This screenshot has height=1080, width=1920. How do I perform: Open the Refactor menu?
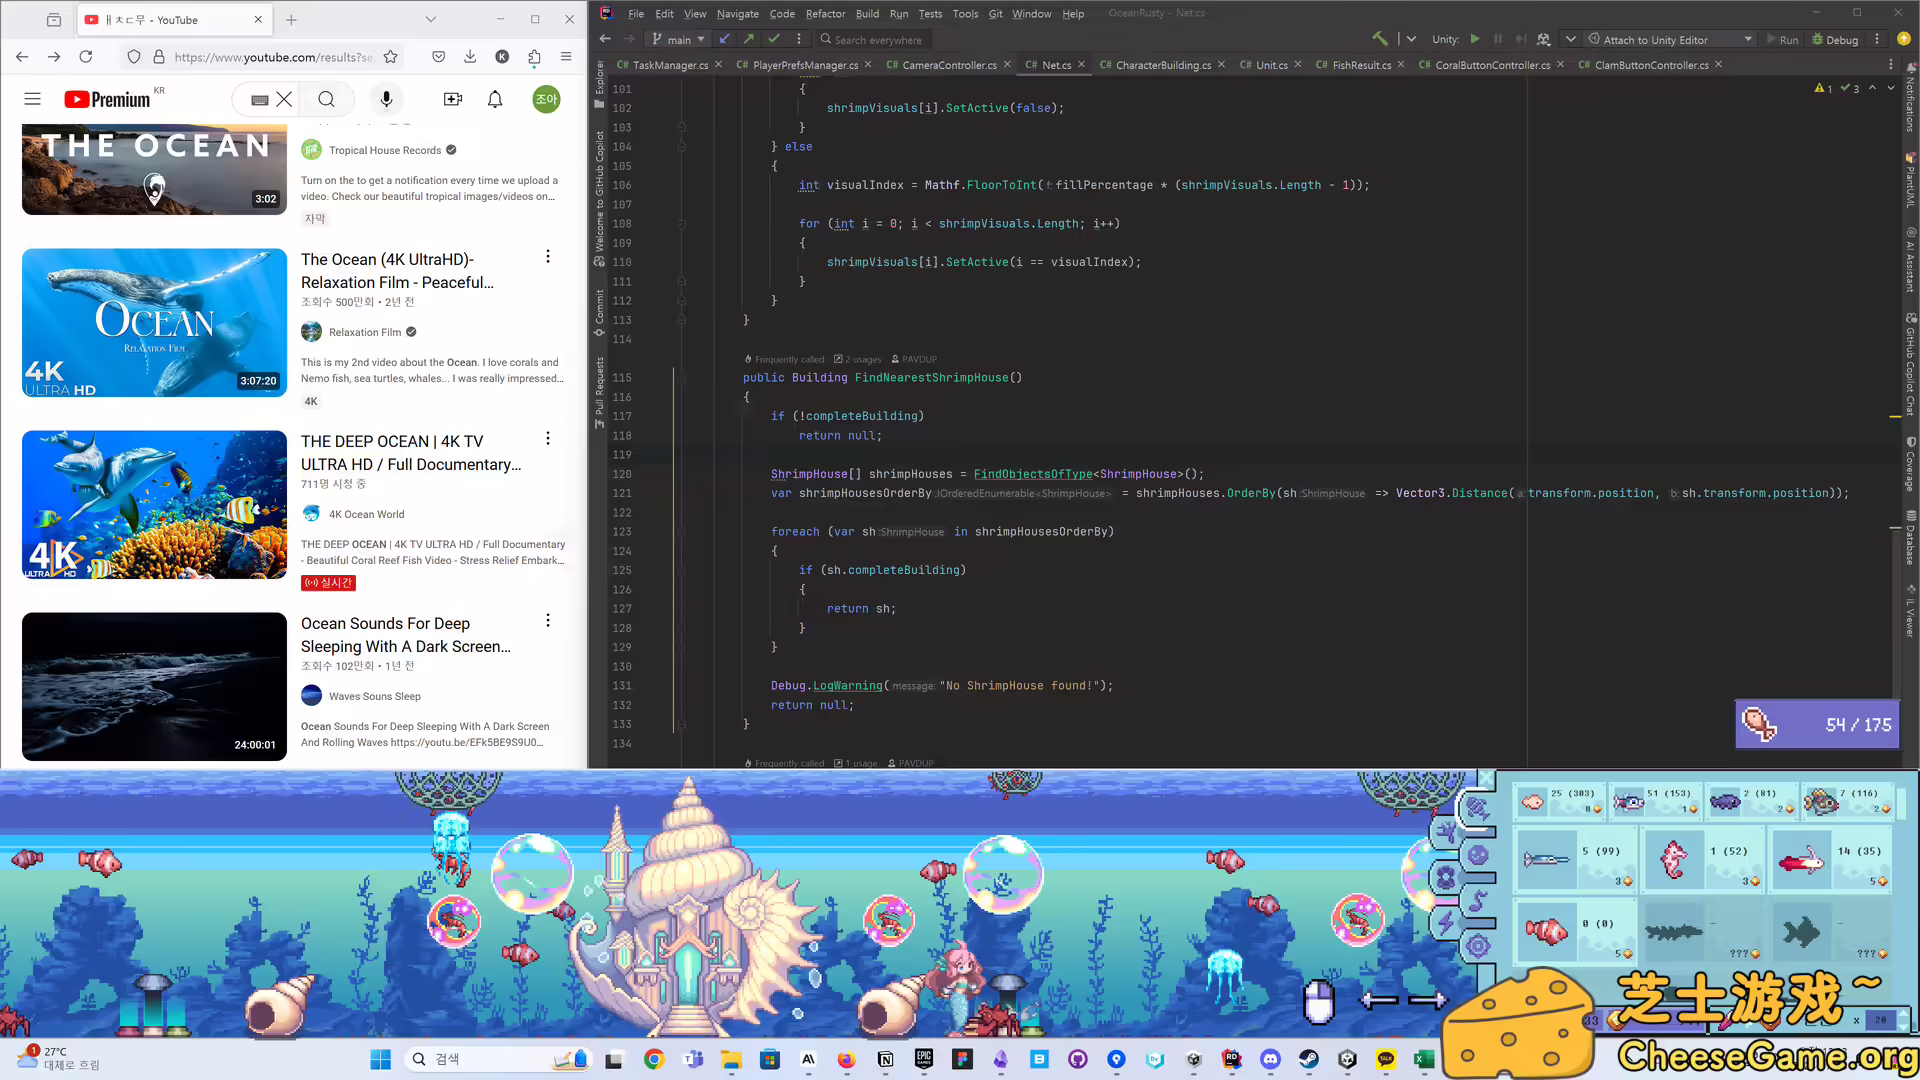coord(825,14)
